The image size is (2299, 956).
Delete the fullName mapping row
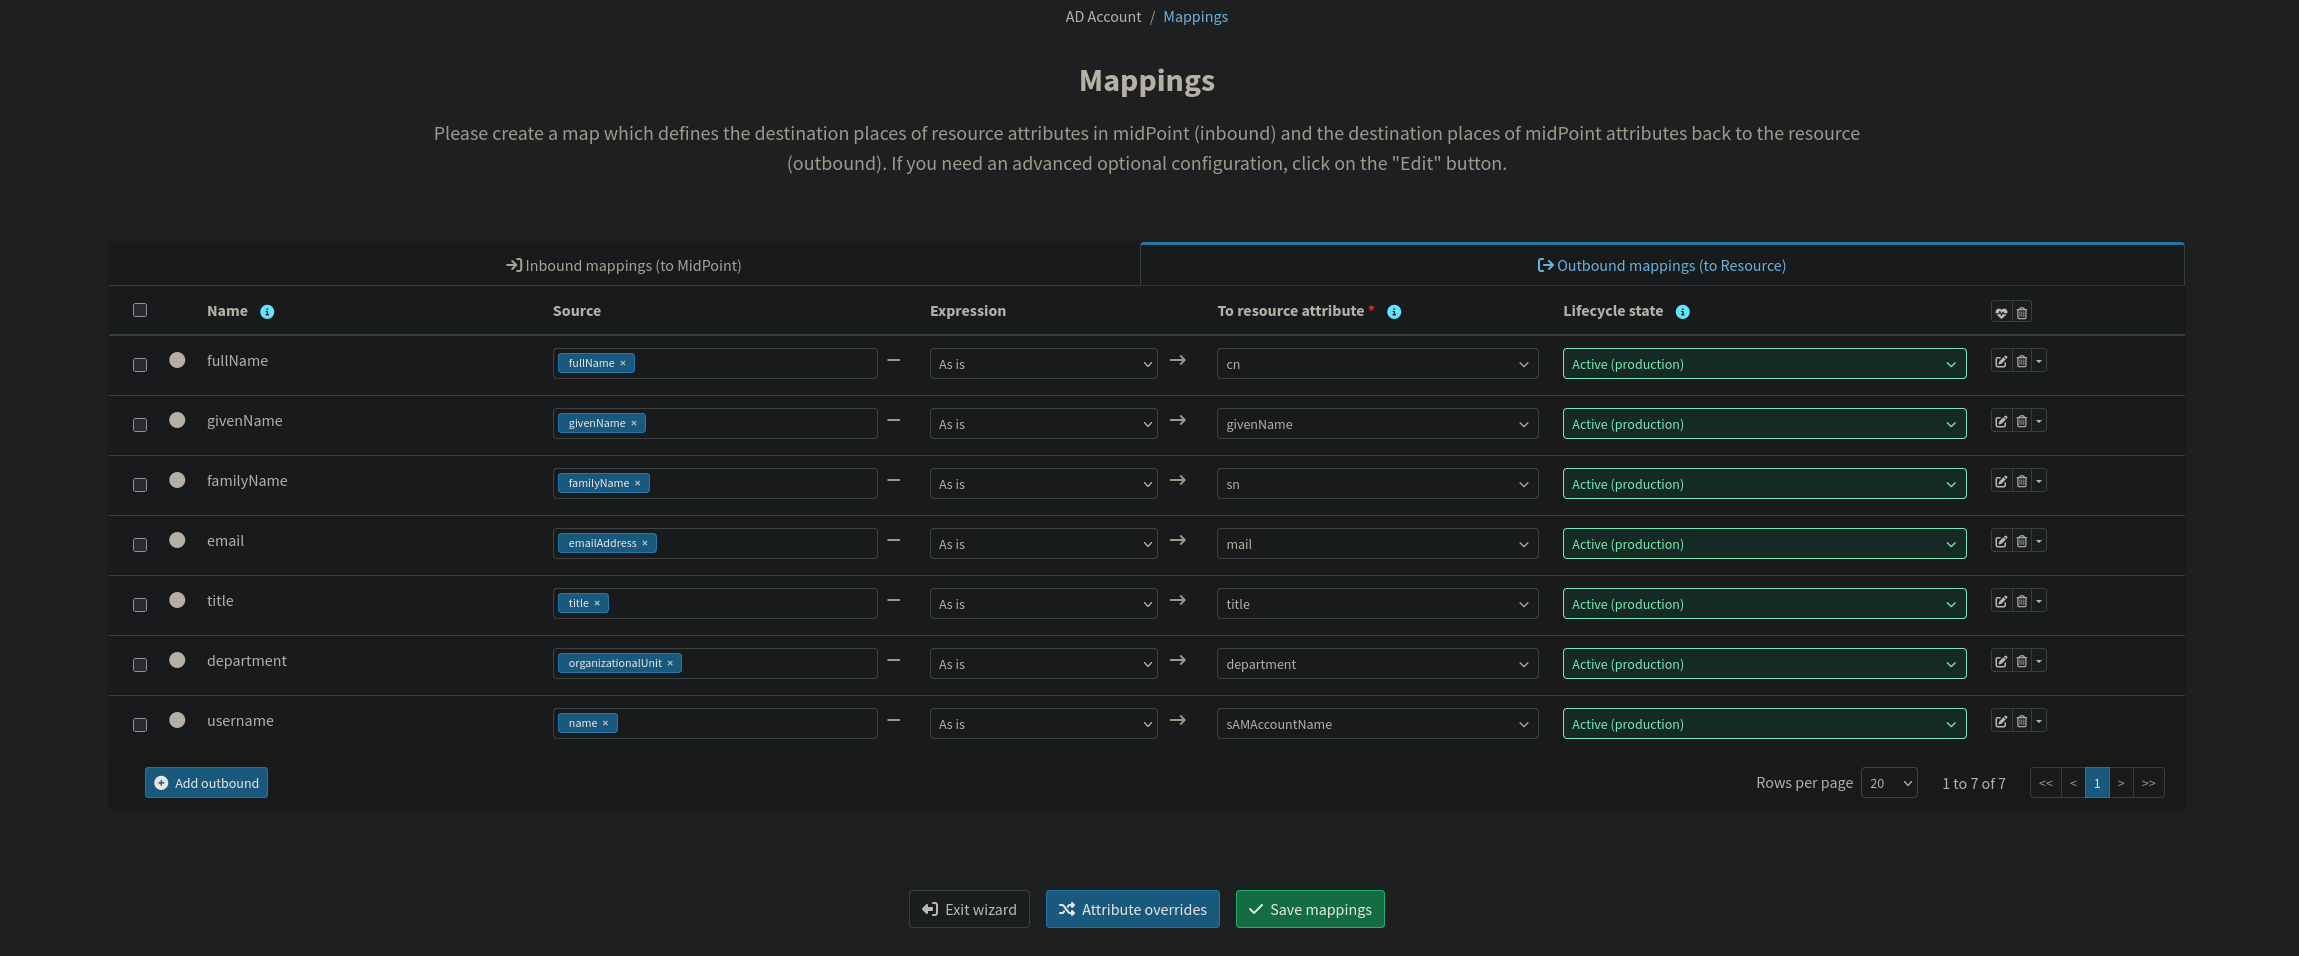(x=2022, y=362)
